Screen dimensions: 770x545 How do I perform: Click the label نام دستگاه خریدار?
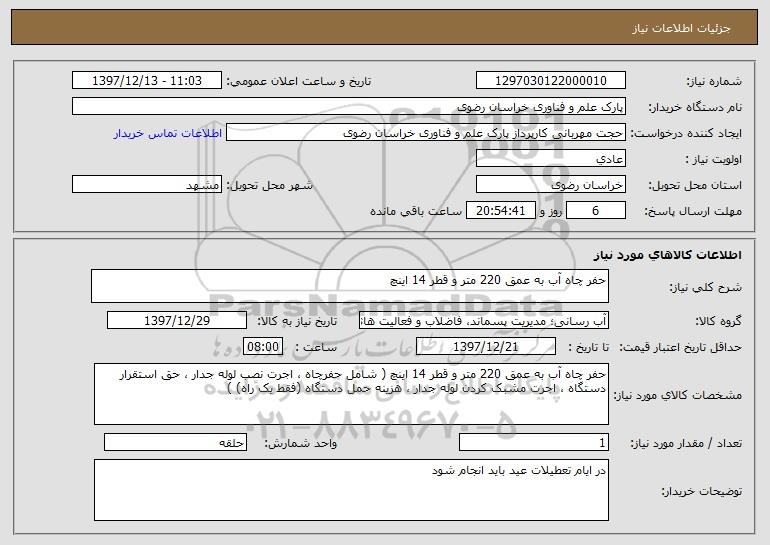695,107
